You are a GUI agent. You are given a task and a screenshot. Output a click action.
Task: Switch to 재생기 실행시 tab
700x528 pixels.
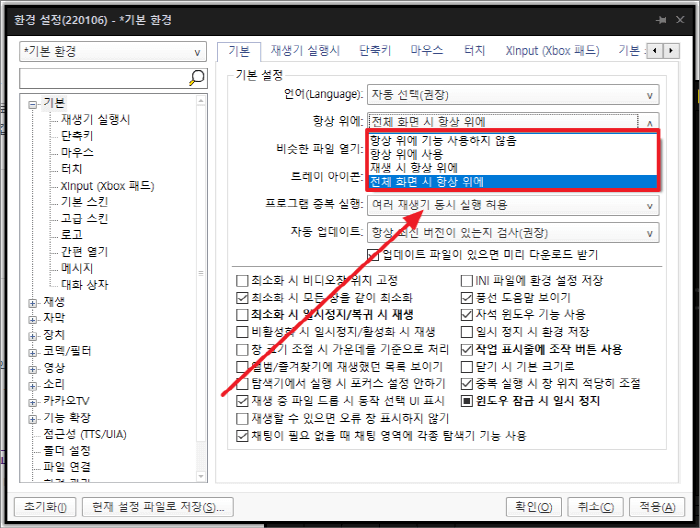(305, 51)
